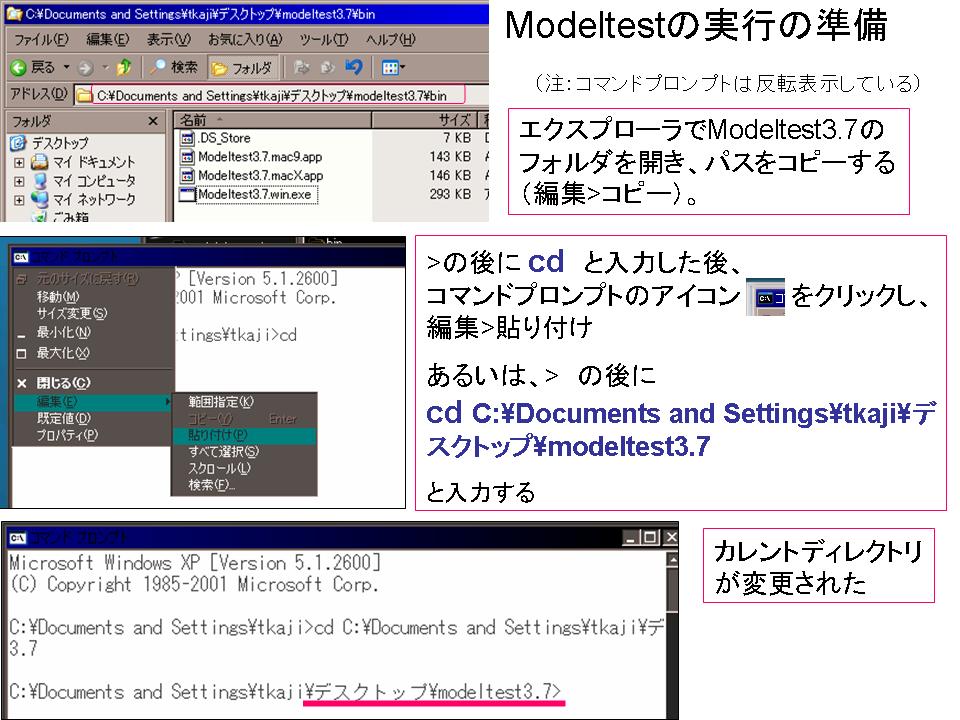Click the Up folder icon in Explorer toolbar
The width and height of the screenshot is (960, 720).
point(124,68)
